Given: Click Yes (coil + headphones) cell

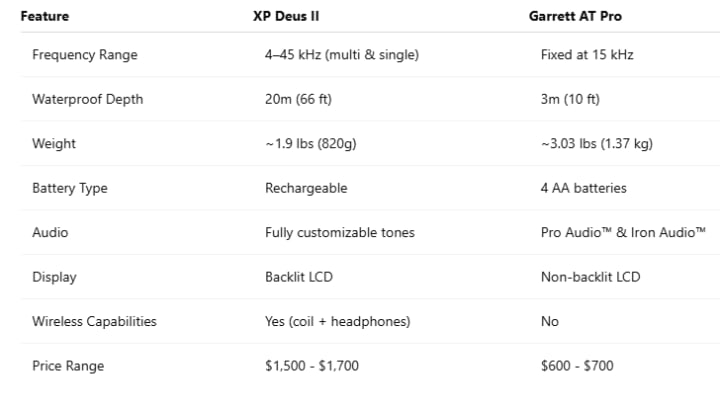Looking at the screenshot, I should (x=338, y=322).
